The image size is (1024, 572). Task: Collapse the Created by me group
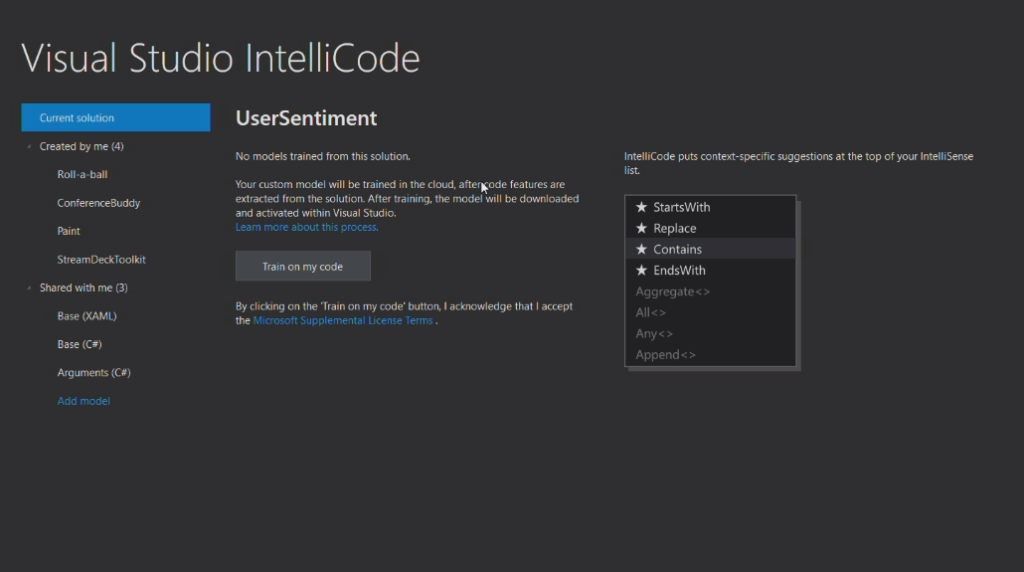coord(29,146)
